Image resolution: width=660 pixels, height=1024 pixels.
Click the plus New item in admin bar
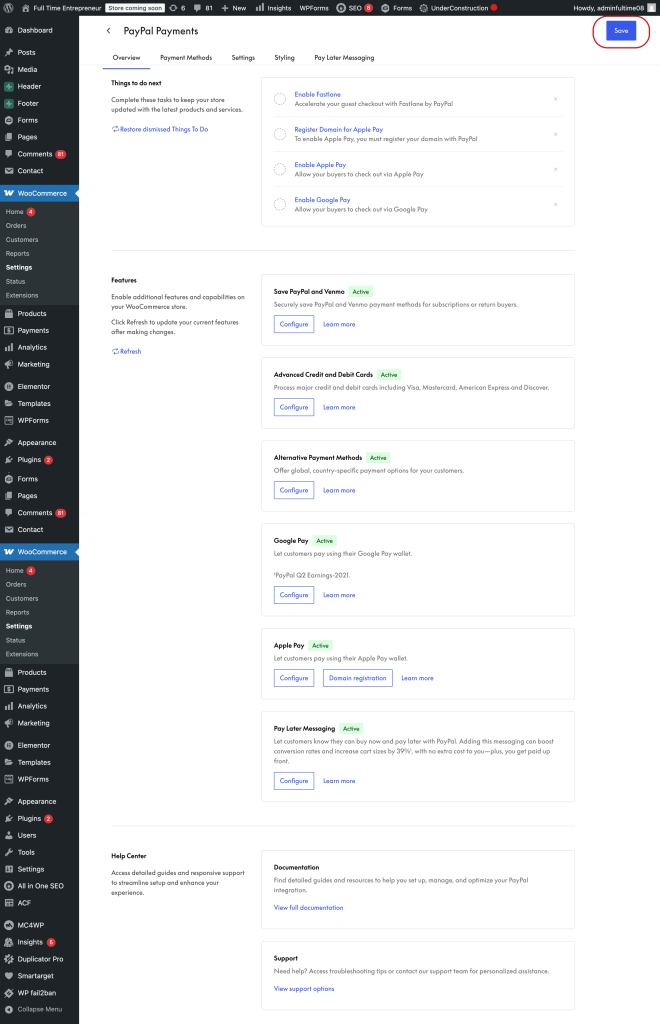coord(234,8)
